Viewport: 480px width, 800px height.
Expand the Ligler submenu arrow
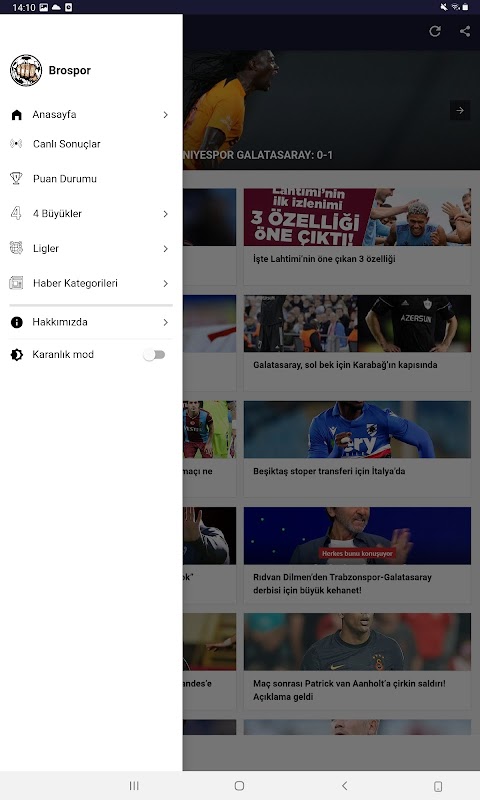tap(165, 249)
